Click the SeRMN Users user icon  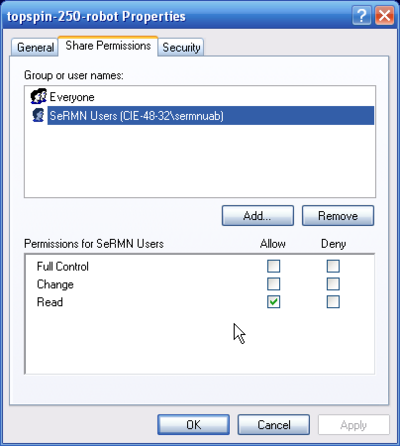(38, 115)
